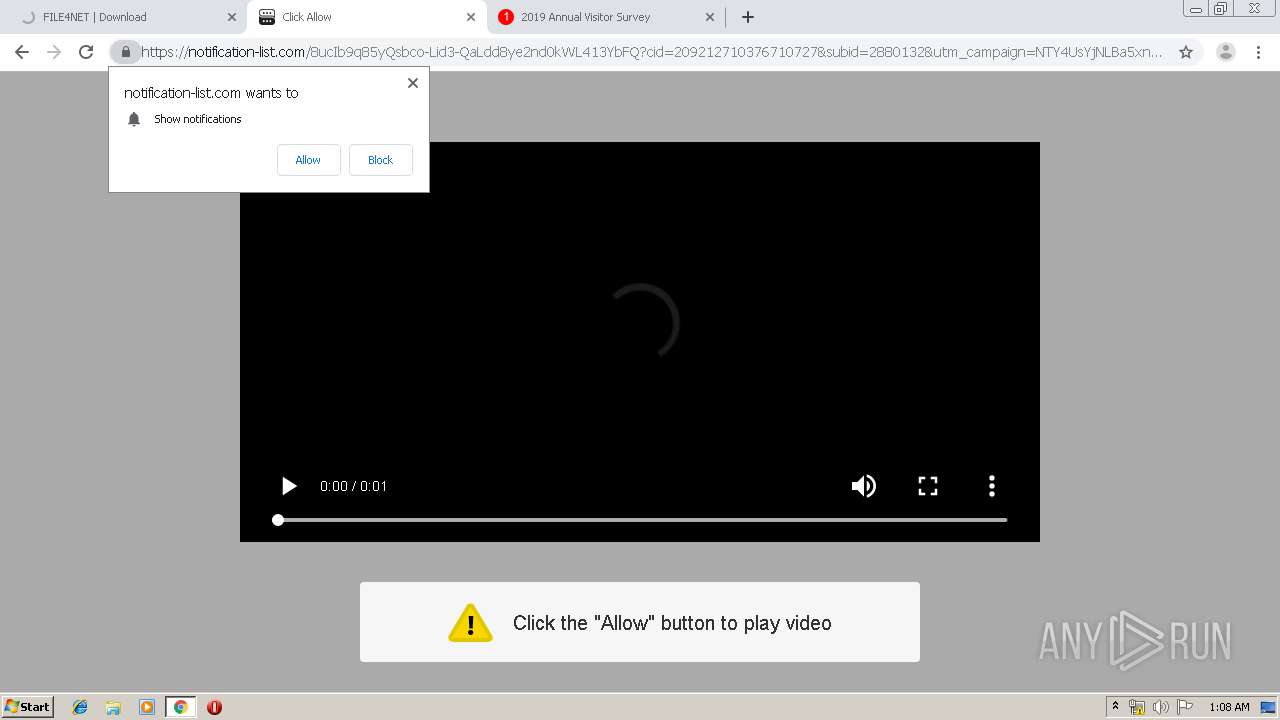Enter video fullscreen mode
Viewport: 1280px width, 720px height.
[928, 486]
